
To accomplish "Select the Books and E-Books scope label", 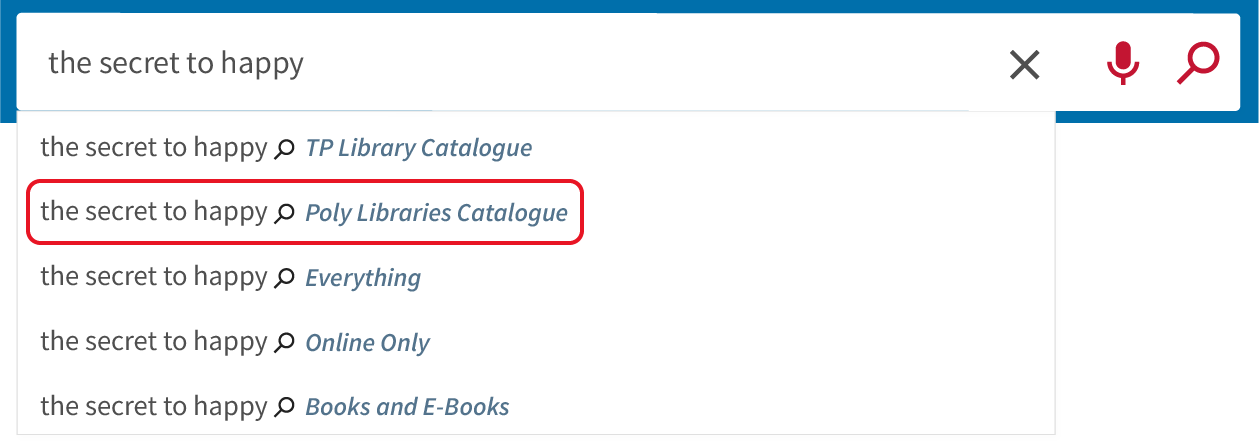I will [407, 407].
